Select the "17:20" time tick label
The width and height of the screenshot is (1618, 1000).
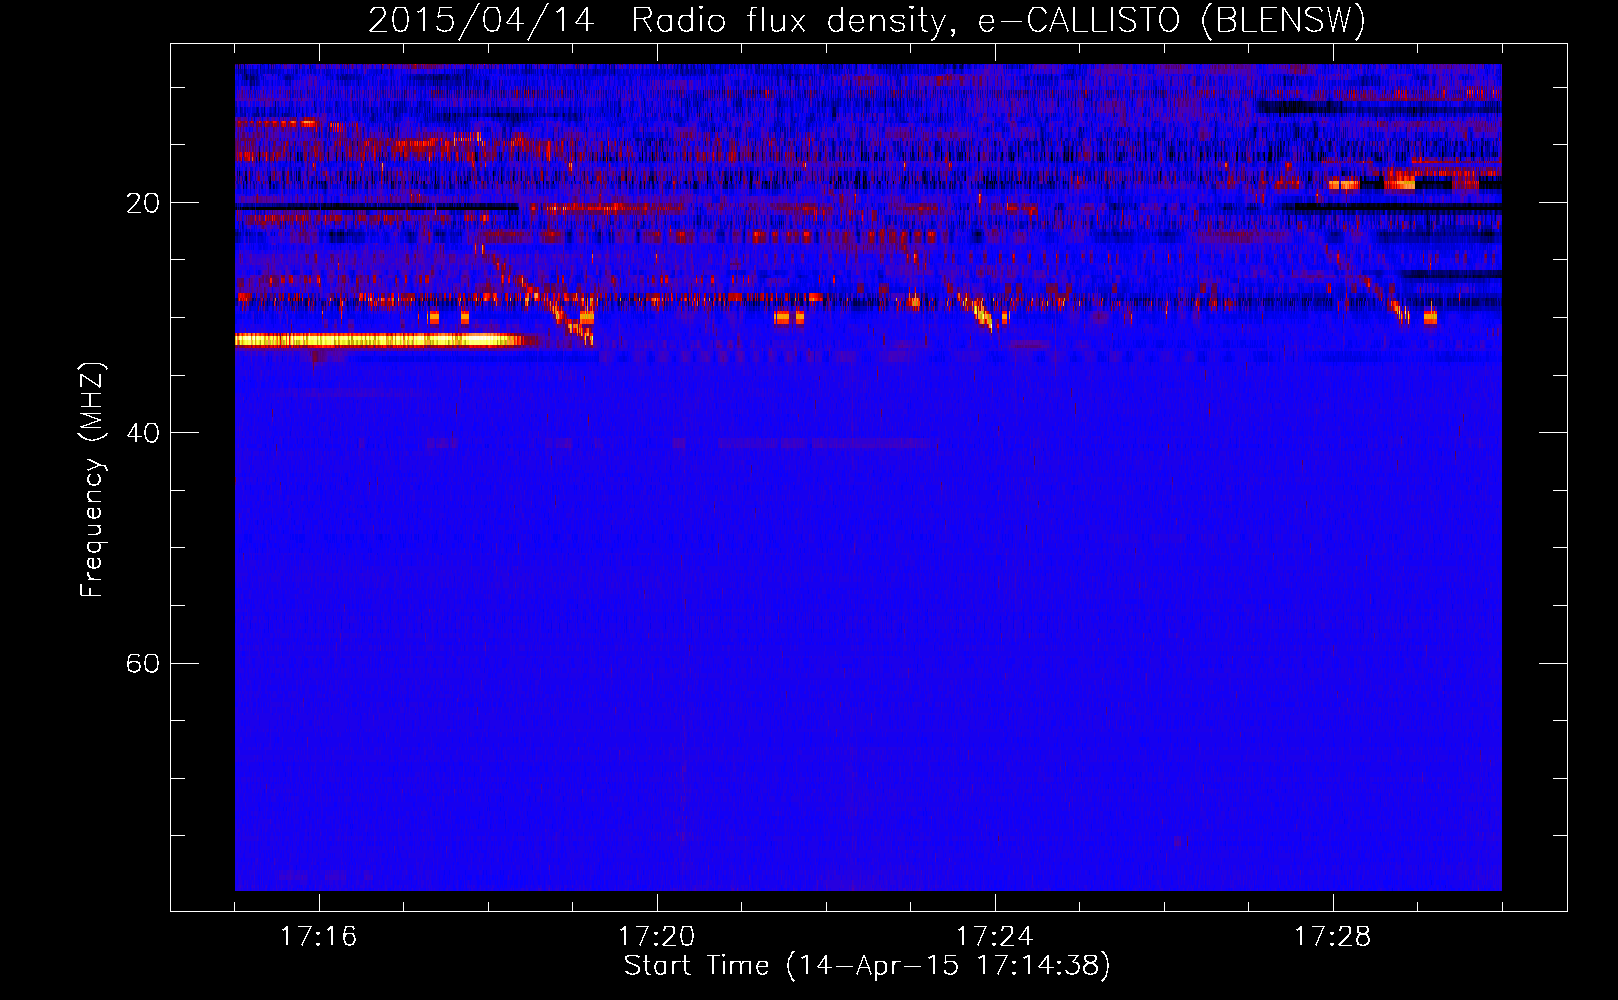click(656, 937)
